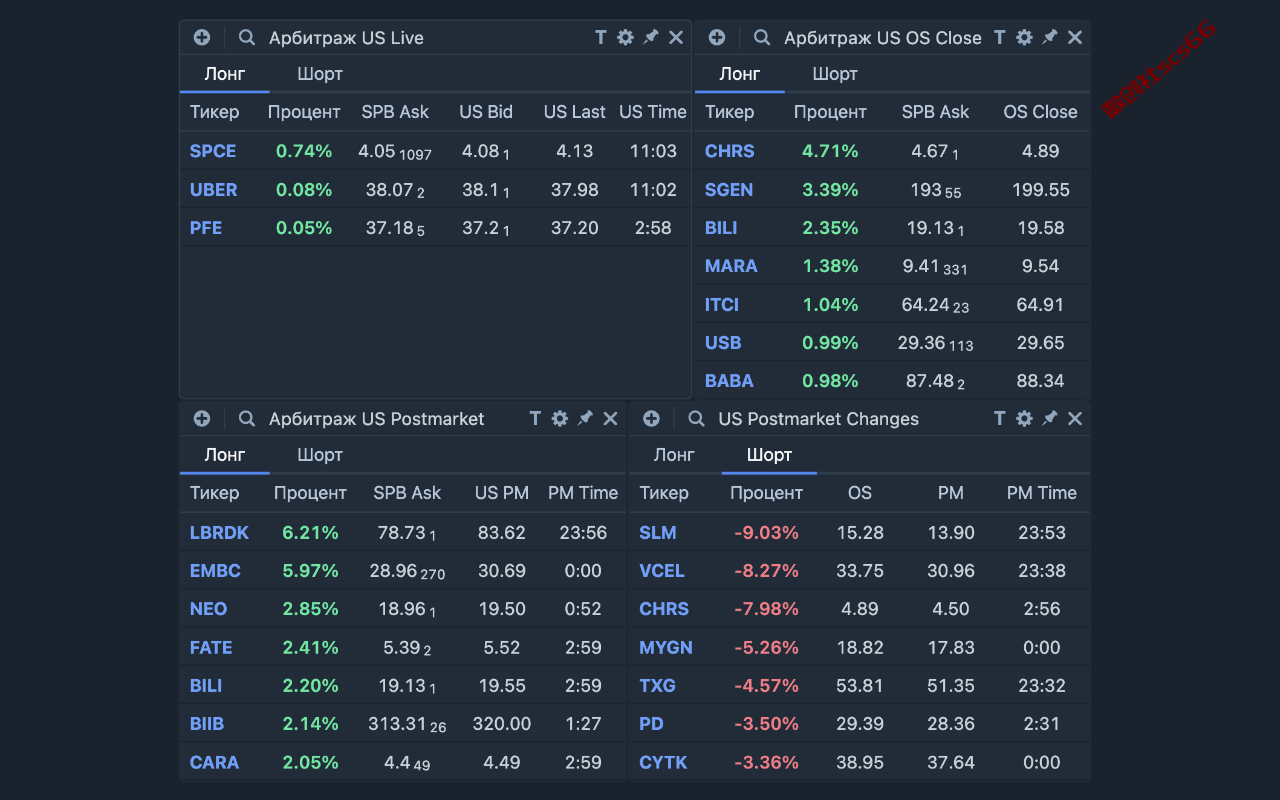Click the T icon in US Postmarket Changes panel
Viewport: 1280px width, 800px height.
(x=999, y=418)
